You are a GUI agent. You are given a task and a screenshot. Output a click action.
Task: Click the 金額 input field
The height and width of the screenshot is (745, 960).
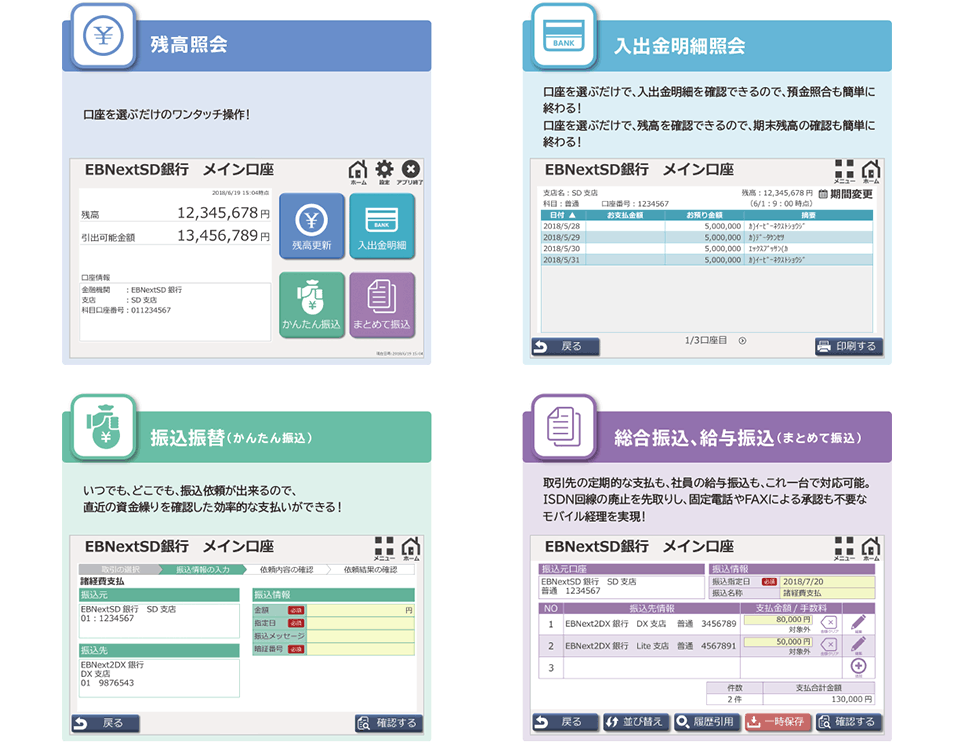point(360,610)
